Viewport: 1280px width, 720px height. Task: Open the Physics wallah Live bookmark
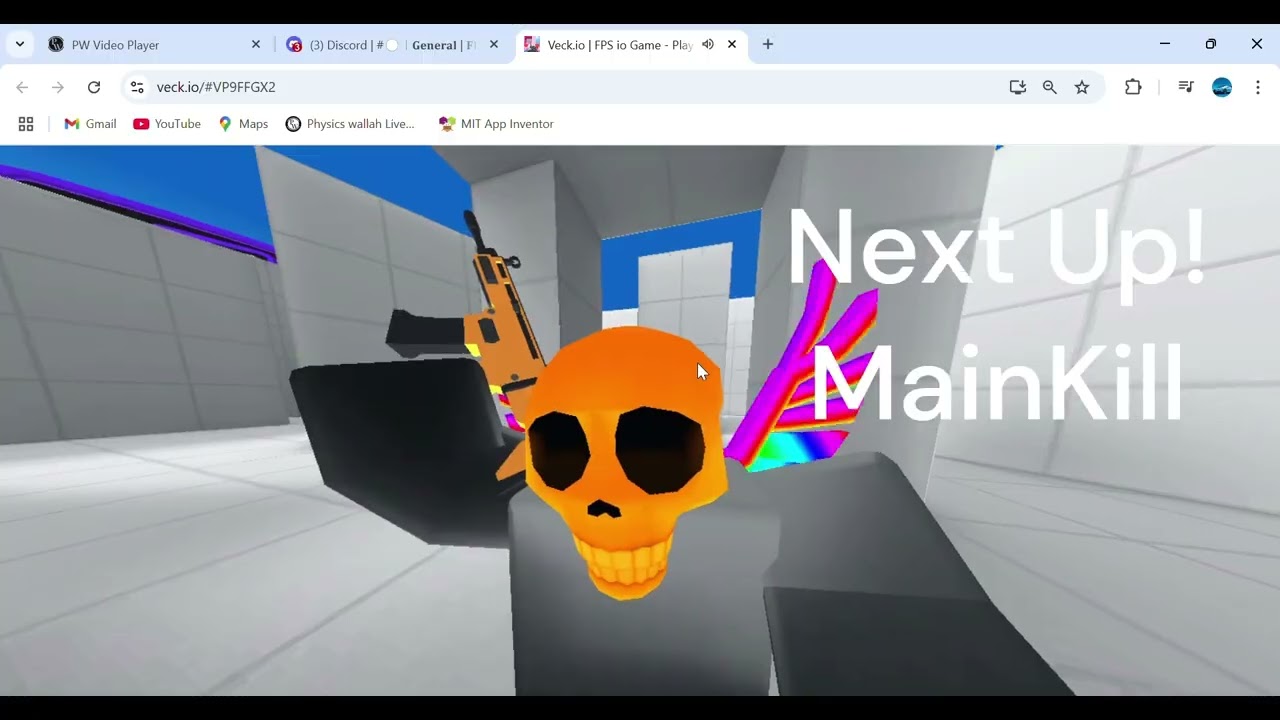pyautogui.click(x=350, y=124)
